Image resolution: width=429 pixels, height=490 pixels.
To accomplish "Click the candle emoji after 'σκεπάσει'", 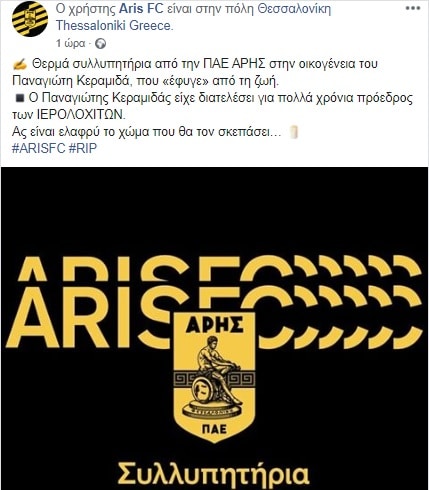I will [x=294, y=132].
